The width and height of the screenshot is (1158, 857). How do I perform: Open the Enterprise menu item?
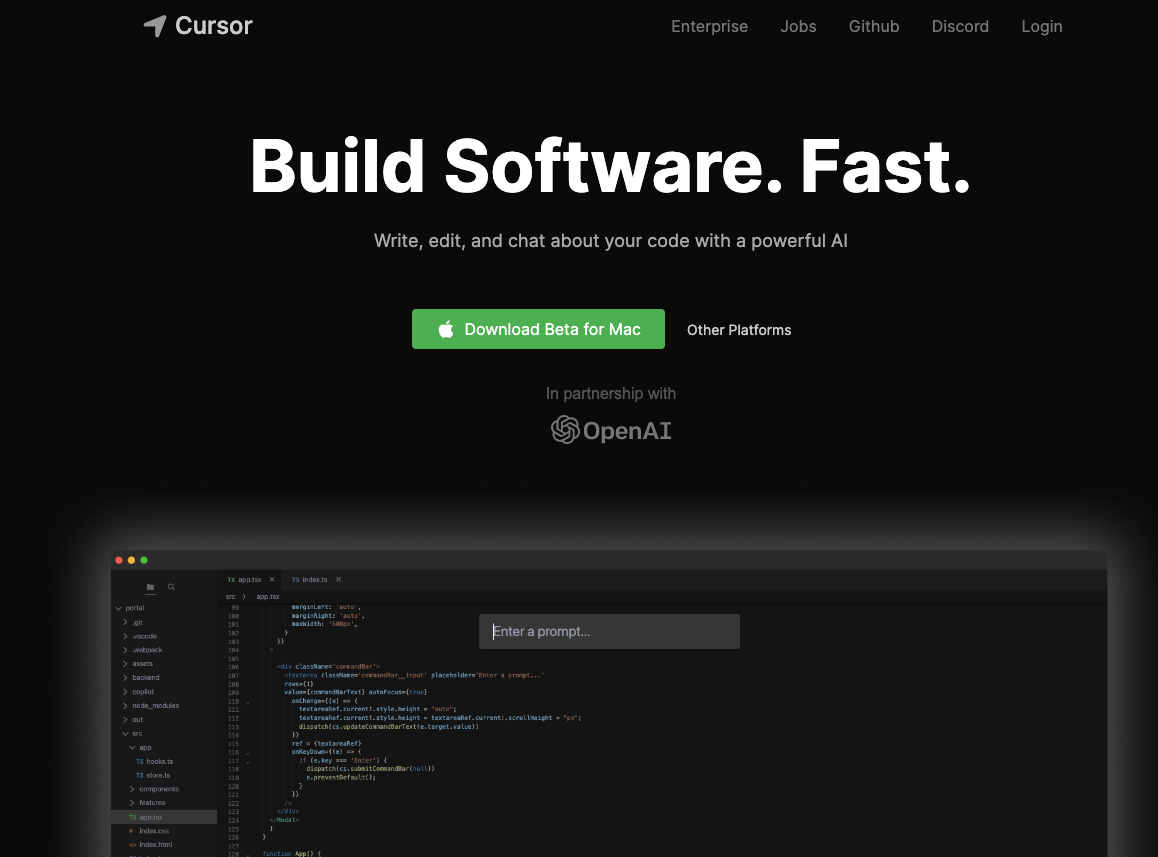(710, 27)
